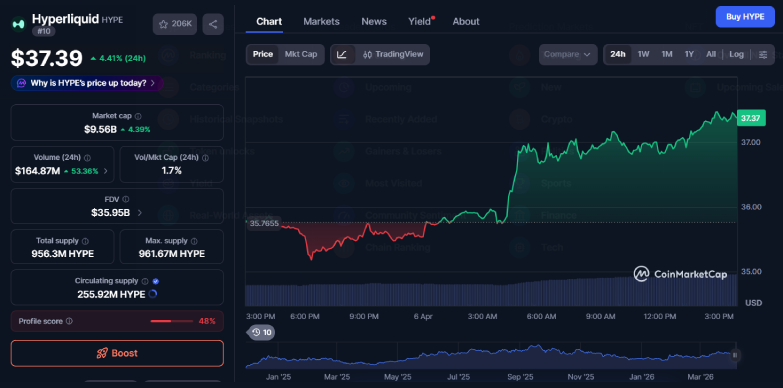Click the Hyperliquid logo icon
Viewport: 783px width, 388px height.
coord(19,23)
